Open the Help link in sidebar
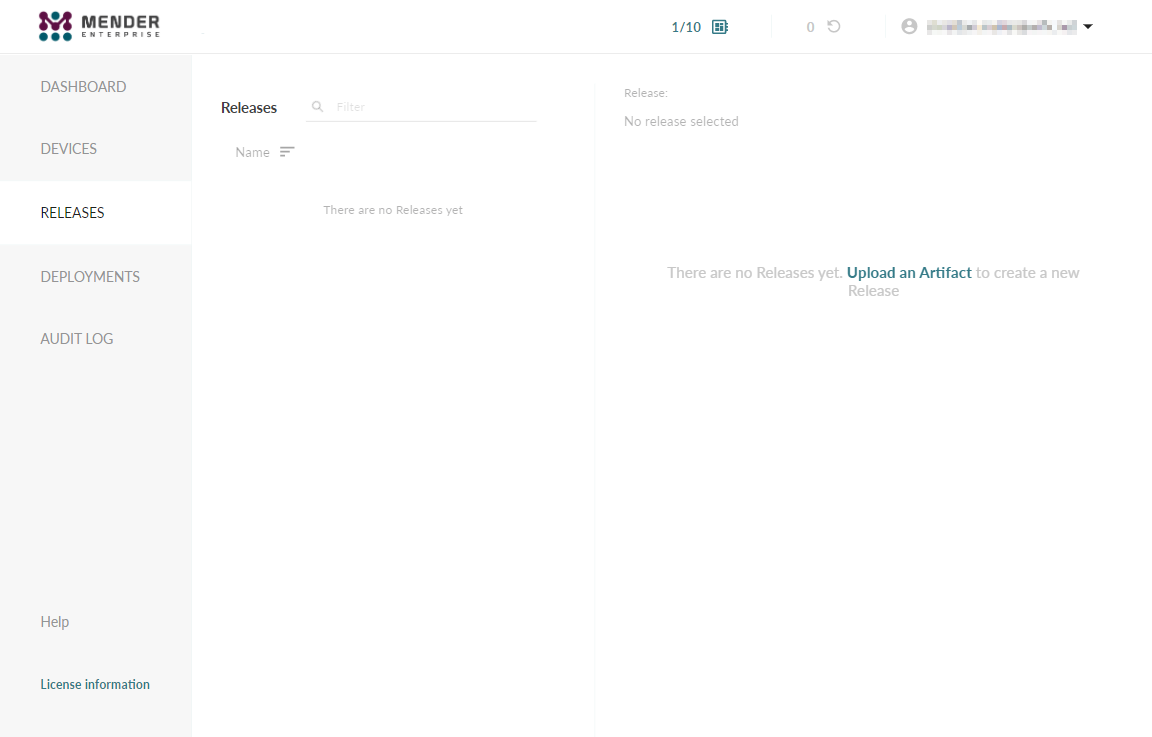Viewport: 1152px width, 737px height. (55, 622)
